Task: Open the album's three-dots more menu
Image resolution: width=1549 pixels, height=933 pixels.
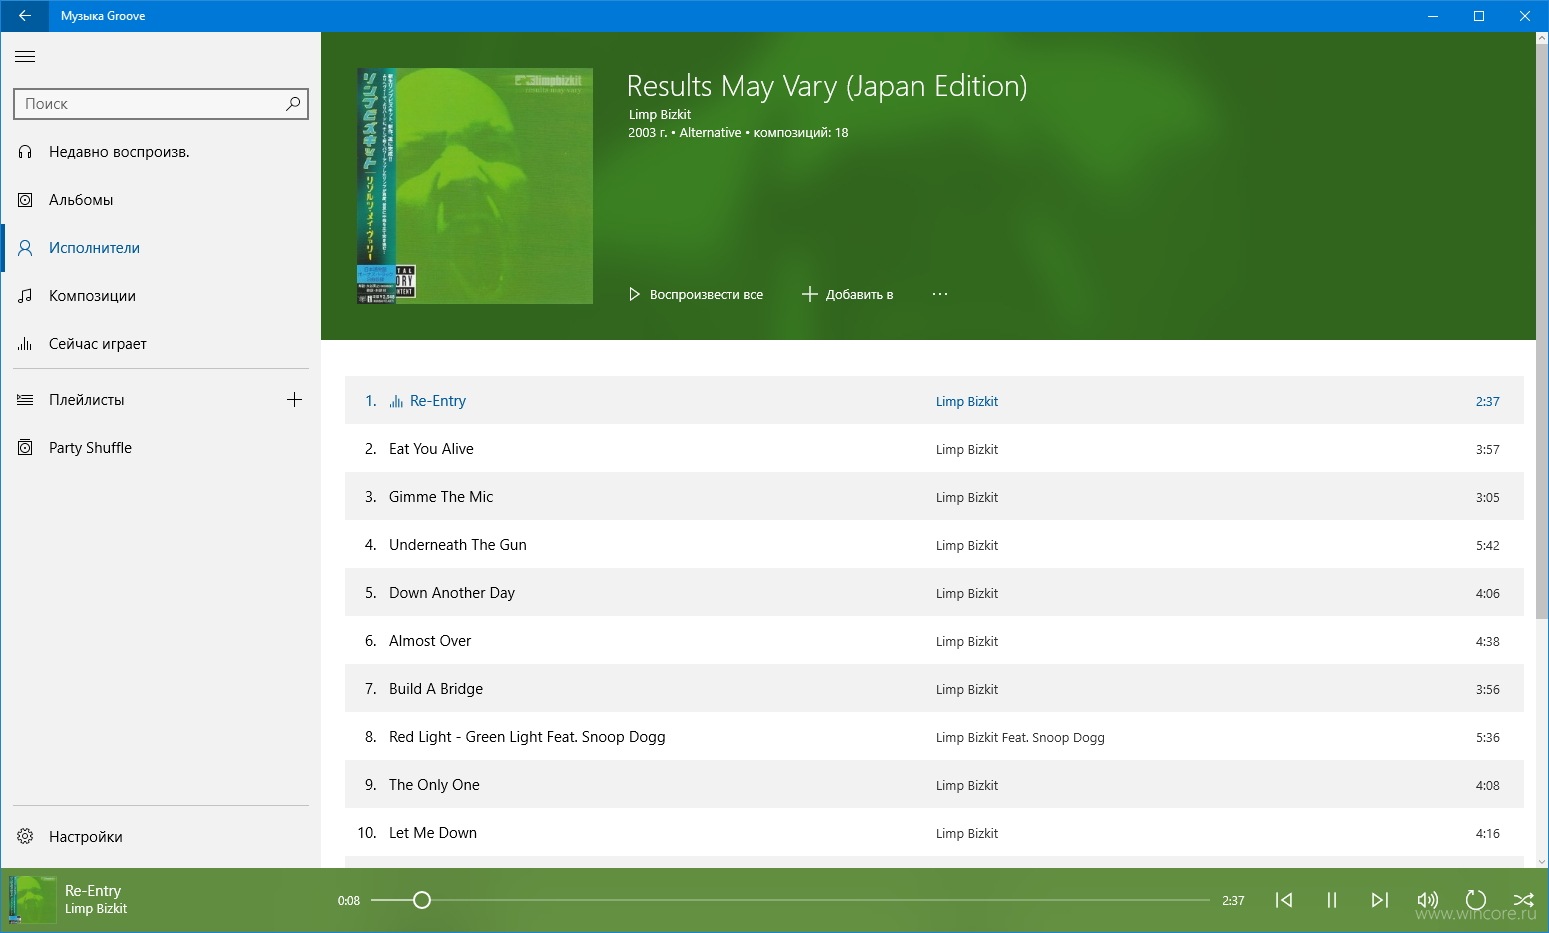Action: pyautogui.click(x=940, y=294)
